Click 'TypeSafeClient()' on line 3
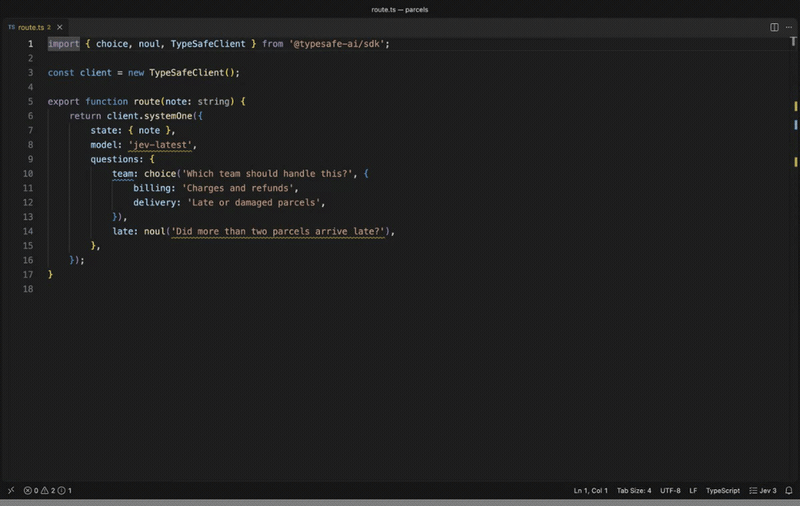The width and height of the screenshot is (800, 506). (x=192, y=72)
